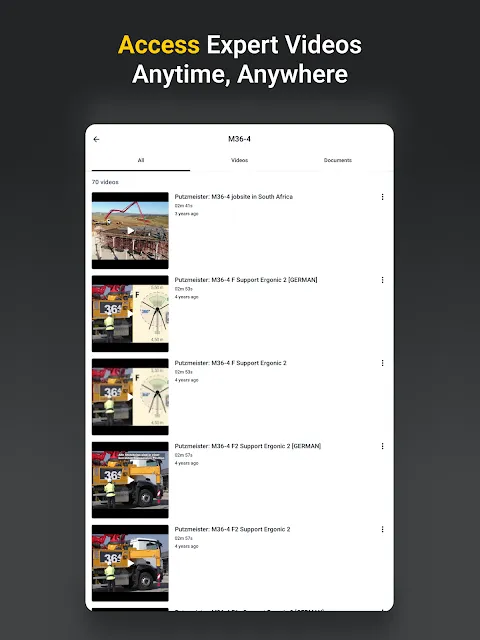Switch to the Documents tab
The image size is (480, 640).
pos(338,160)
